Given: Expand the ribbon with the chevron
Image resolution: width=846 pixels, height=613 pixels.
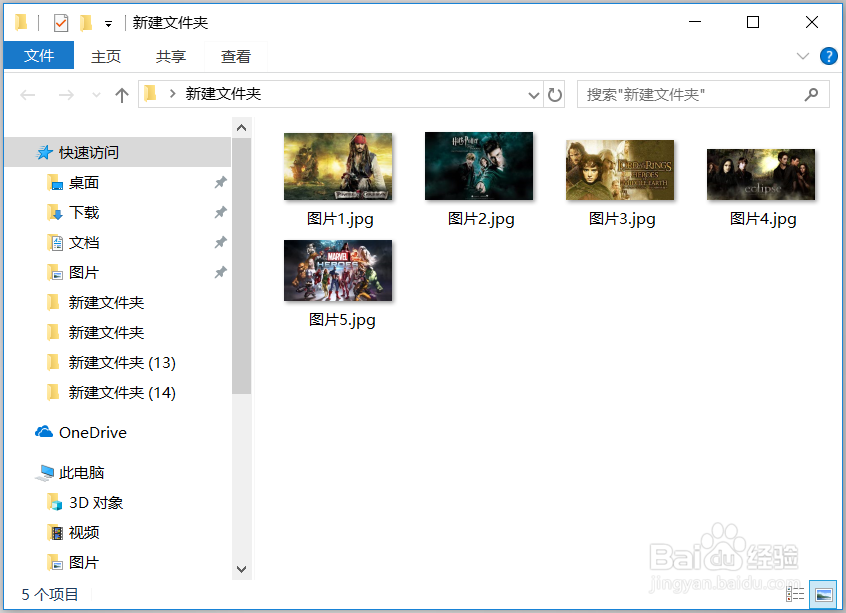Looking at the screenshot, I should 803,56.
